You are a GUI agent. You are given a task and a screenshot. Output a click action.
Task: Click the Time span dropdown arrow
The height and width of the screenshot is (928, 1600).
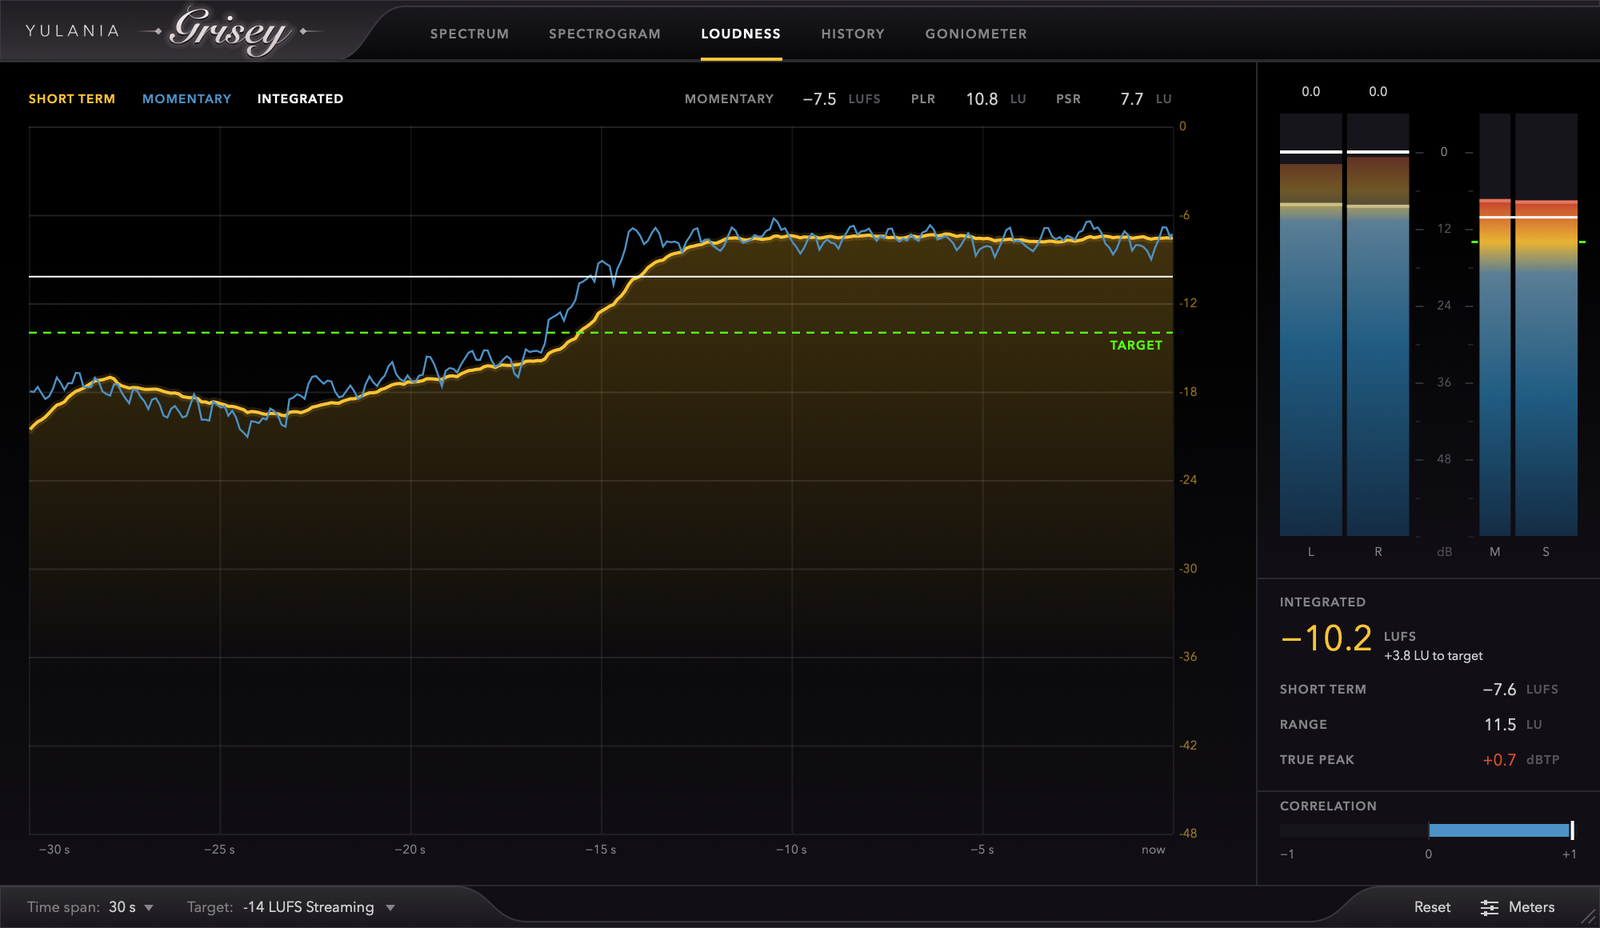[149, 908]
